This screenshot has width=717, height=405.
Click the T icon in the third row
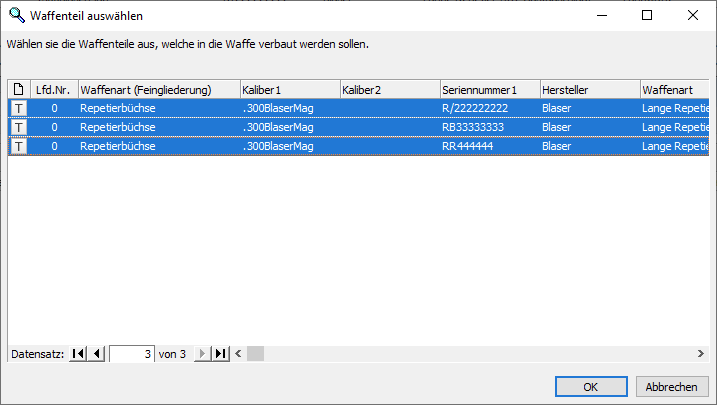(18, 146)
